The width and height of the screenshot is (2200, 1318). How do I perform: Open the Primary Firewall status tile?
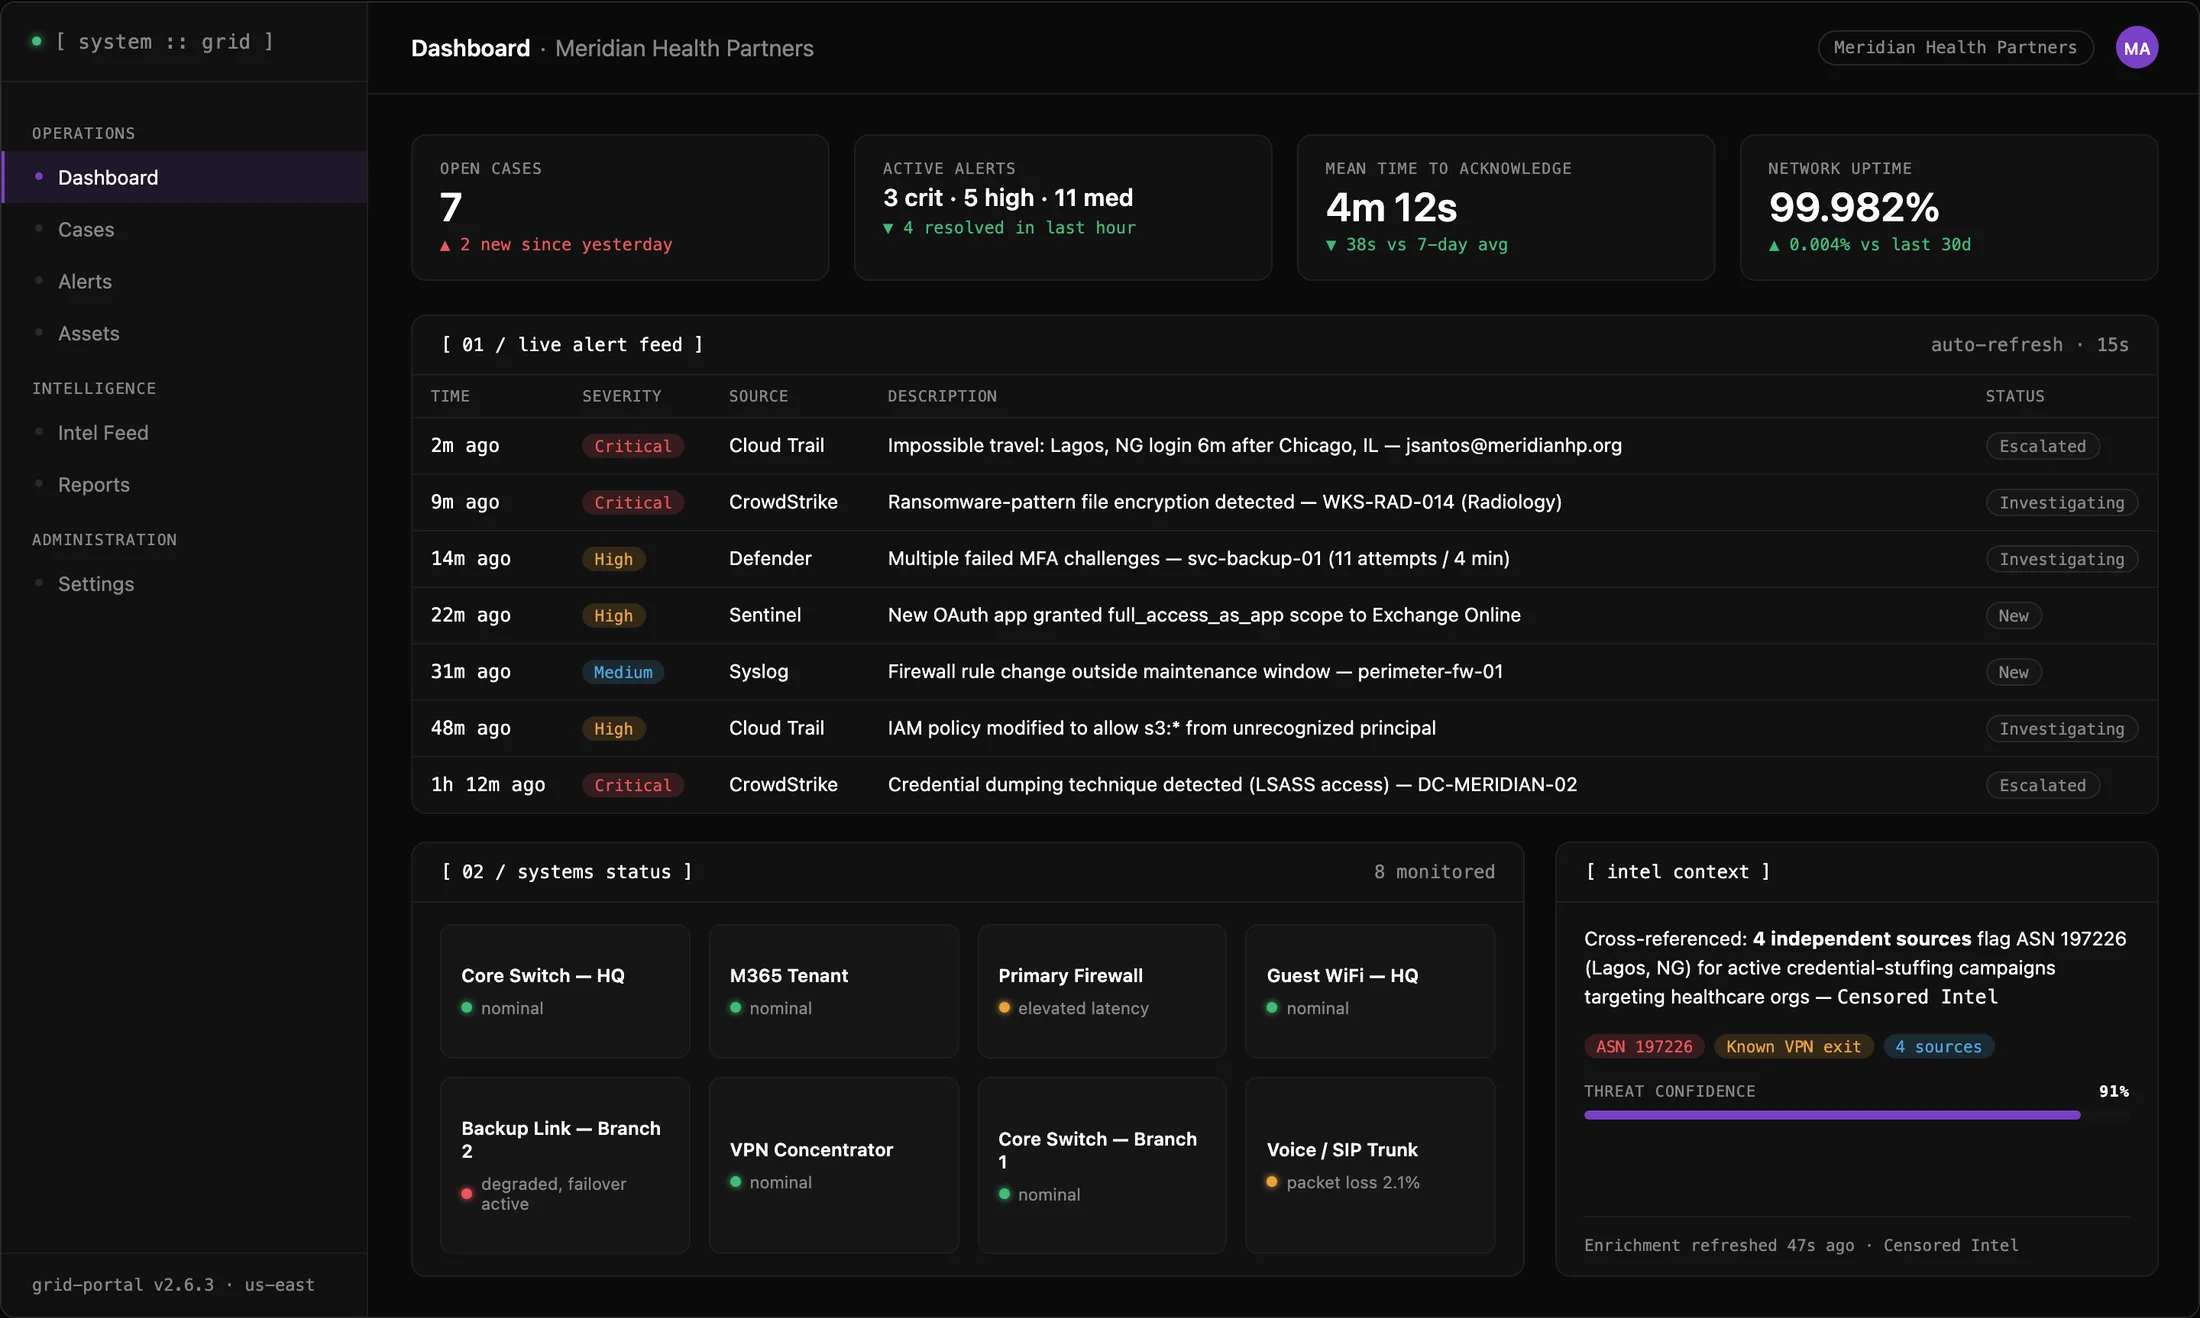click(1102, 991)
